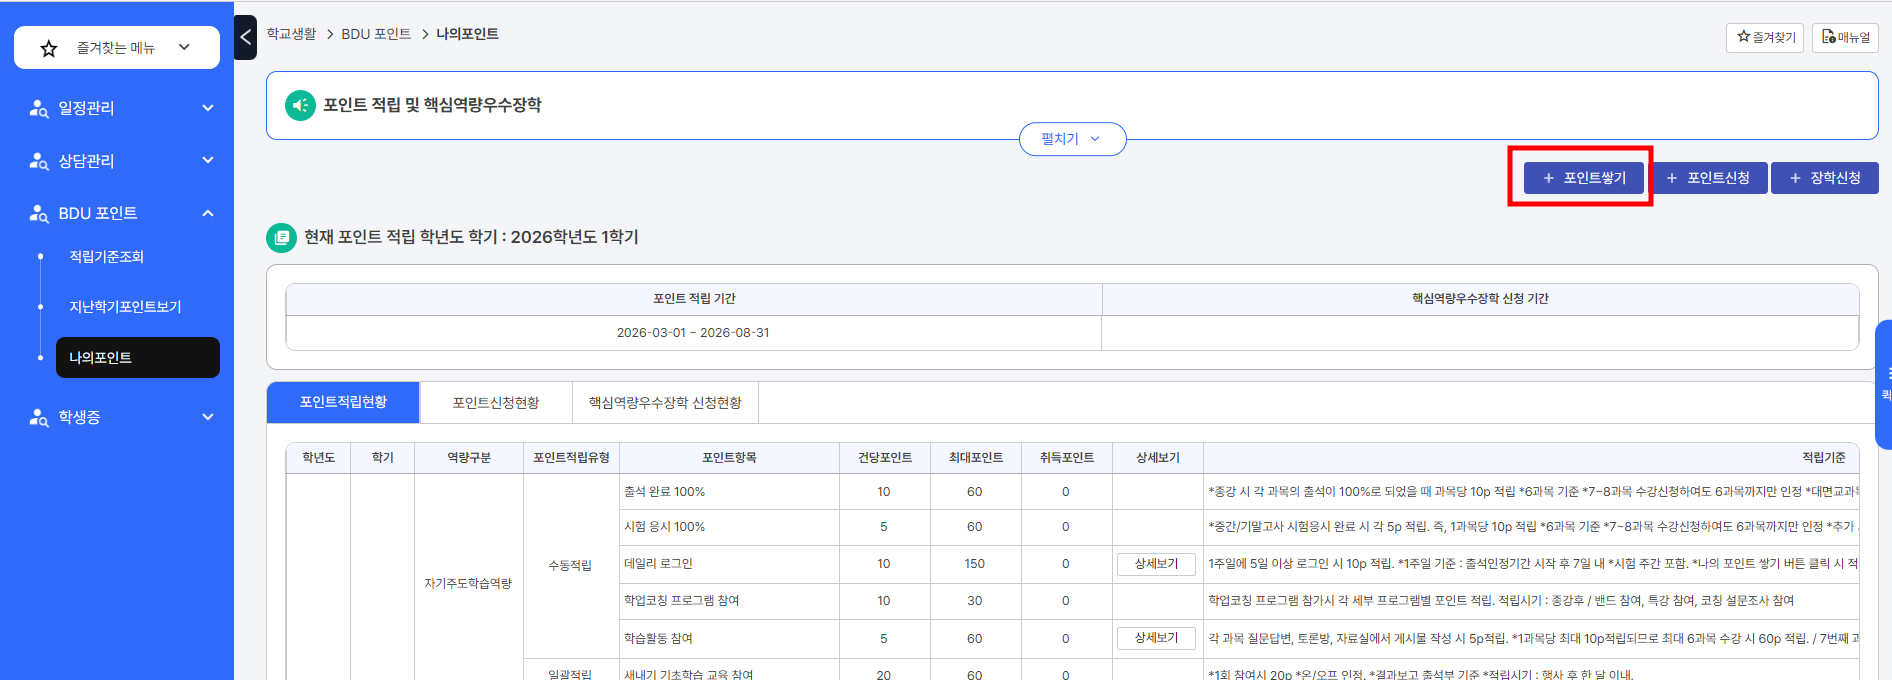Click the document icon beside current semester heading
Image resolution: width=1892 pixels, height=680 pixels.
point(282,237)
